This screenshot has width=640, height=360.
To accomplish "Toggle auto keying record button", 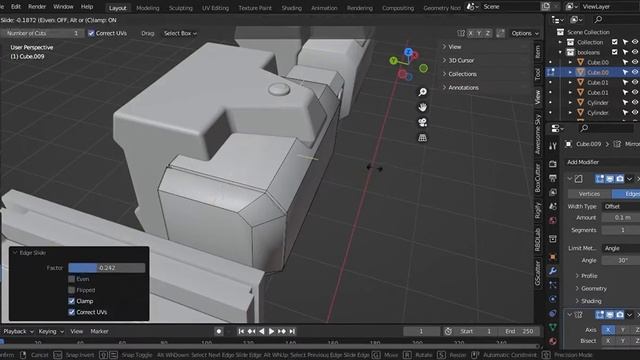I will [x=219, y=331].
